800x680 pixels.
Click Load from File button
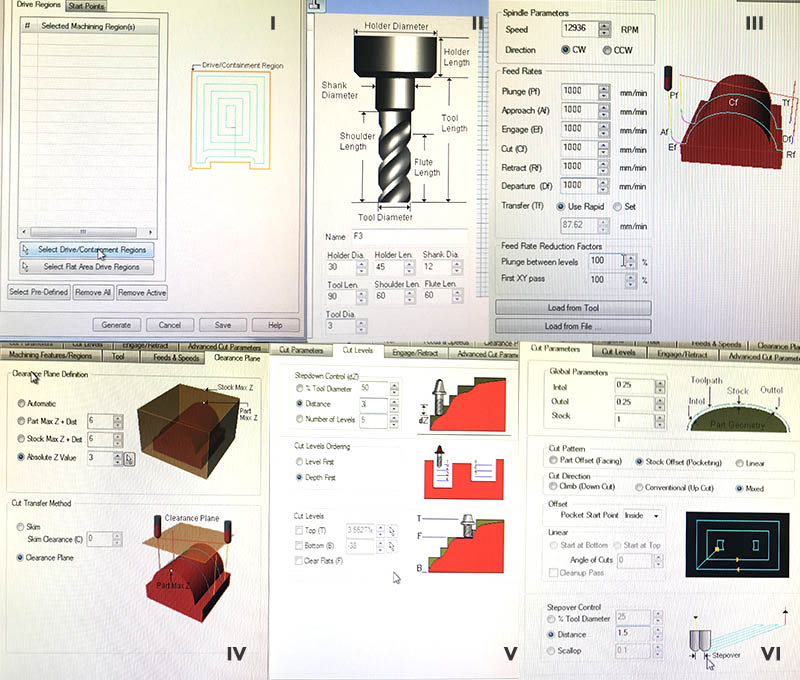[x=573, y=326]
